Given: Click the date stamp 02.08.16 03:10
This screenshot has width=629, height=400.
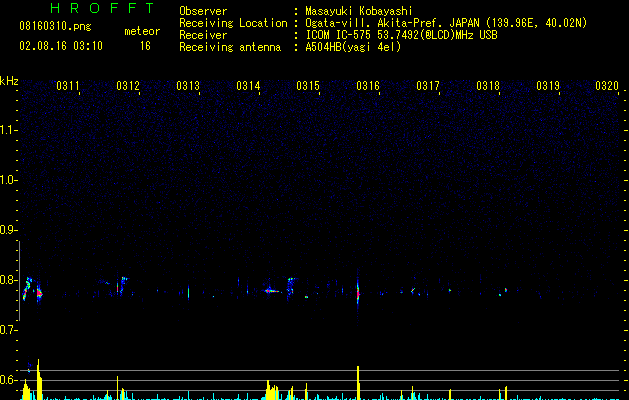Looking at the screenshot, I should tap(61, 46).
